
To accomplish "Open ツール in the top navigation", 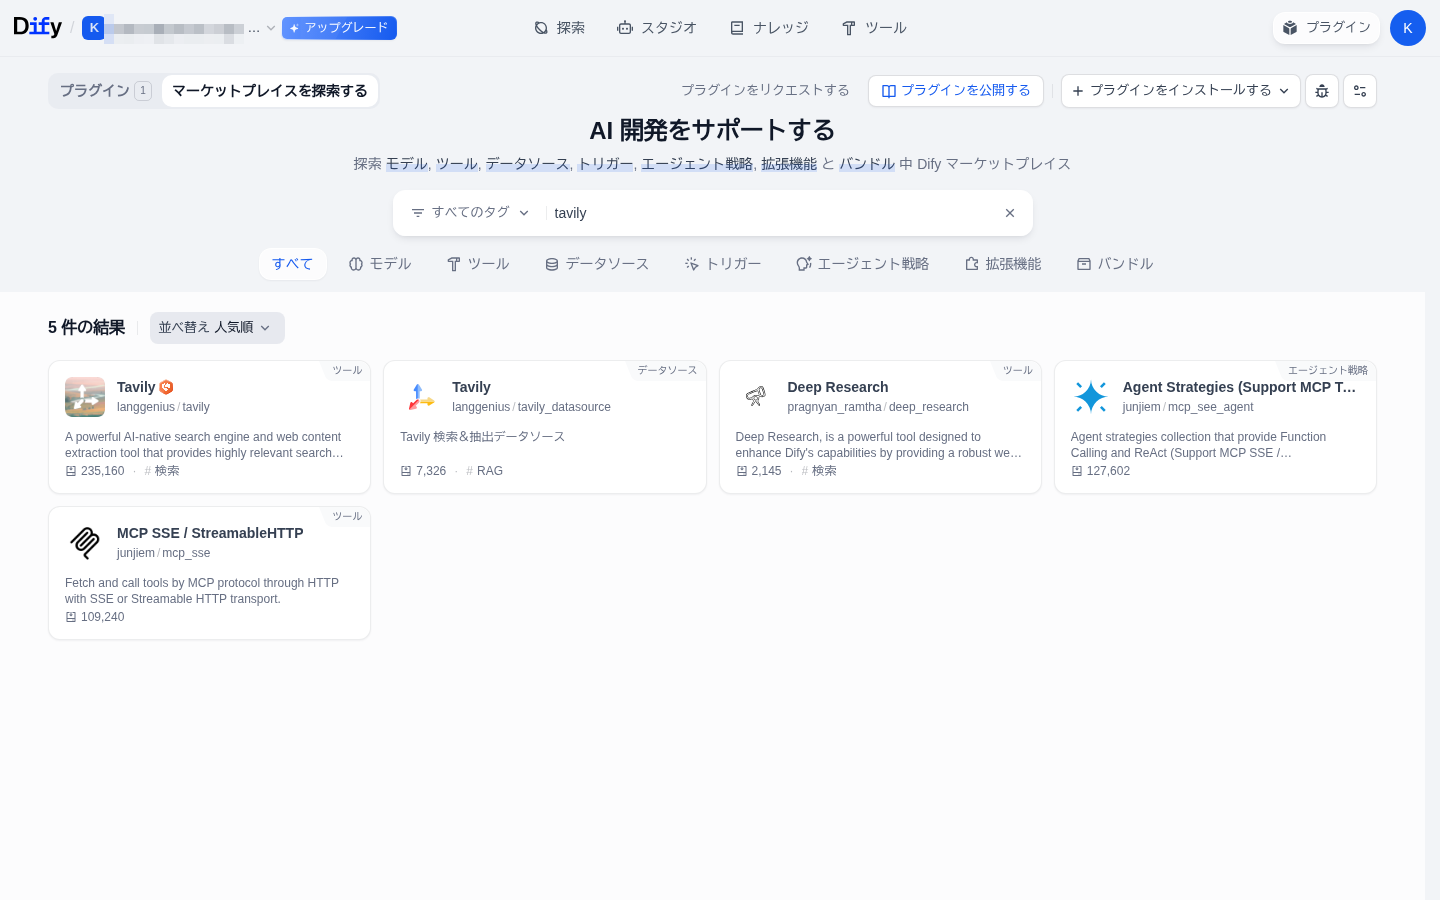I will click(x=874, y=28).
